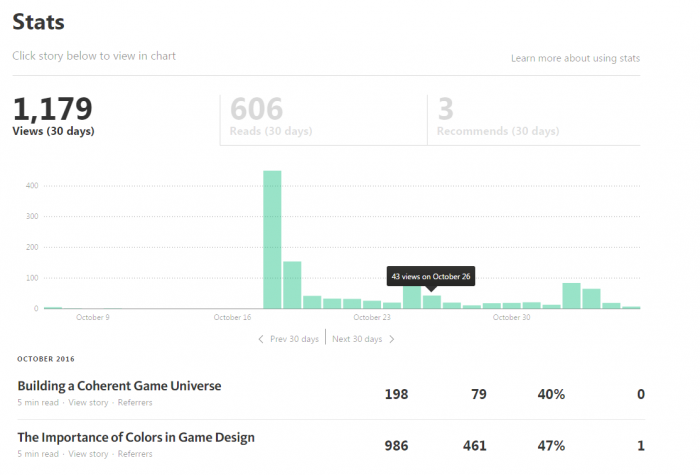The image size is (700, 475).
Task: Open the 'Learn more about using stats' link
Action: [x=575, y=58]
